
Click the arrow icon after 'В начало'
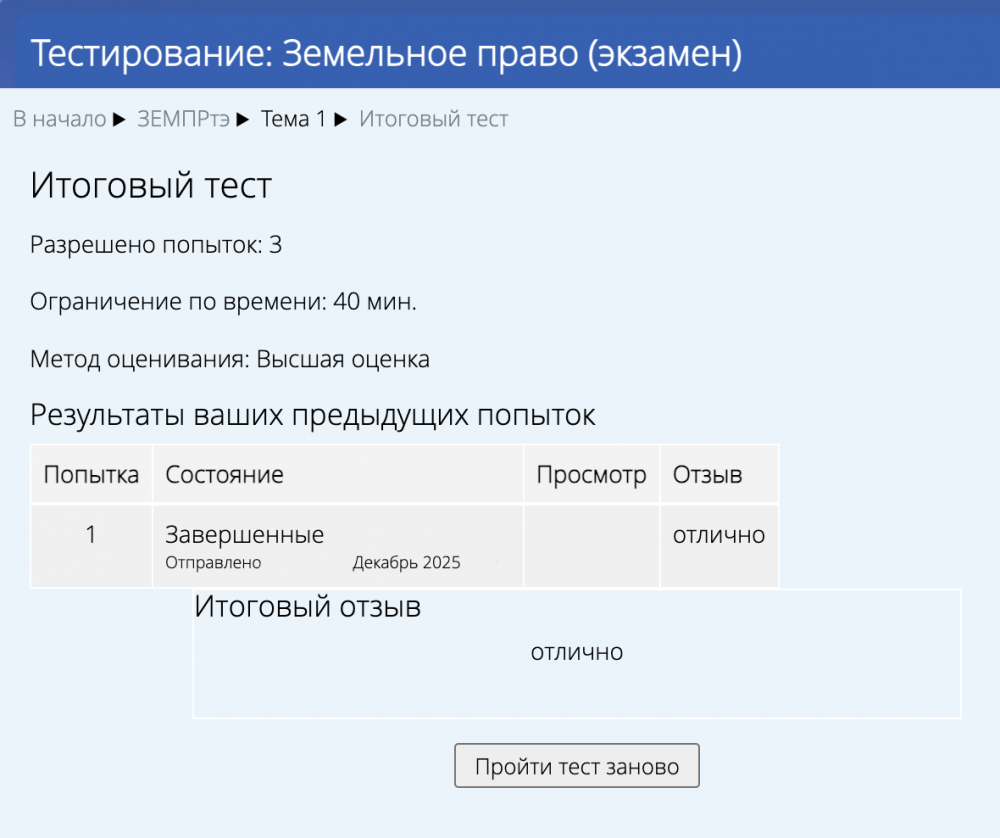click(119, 120)
